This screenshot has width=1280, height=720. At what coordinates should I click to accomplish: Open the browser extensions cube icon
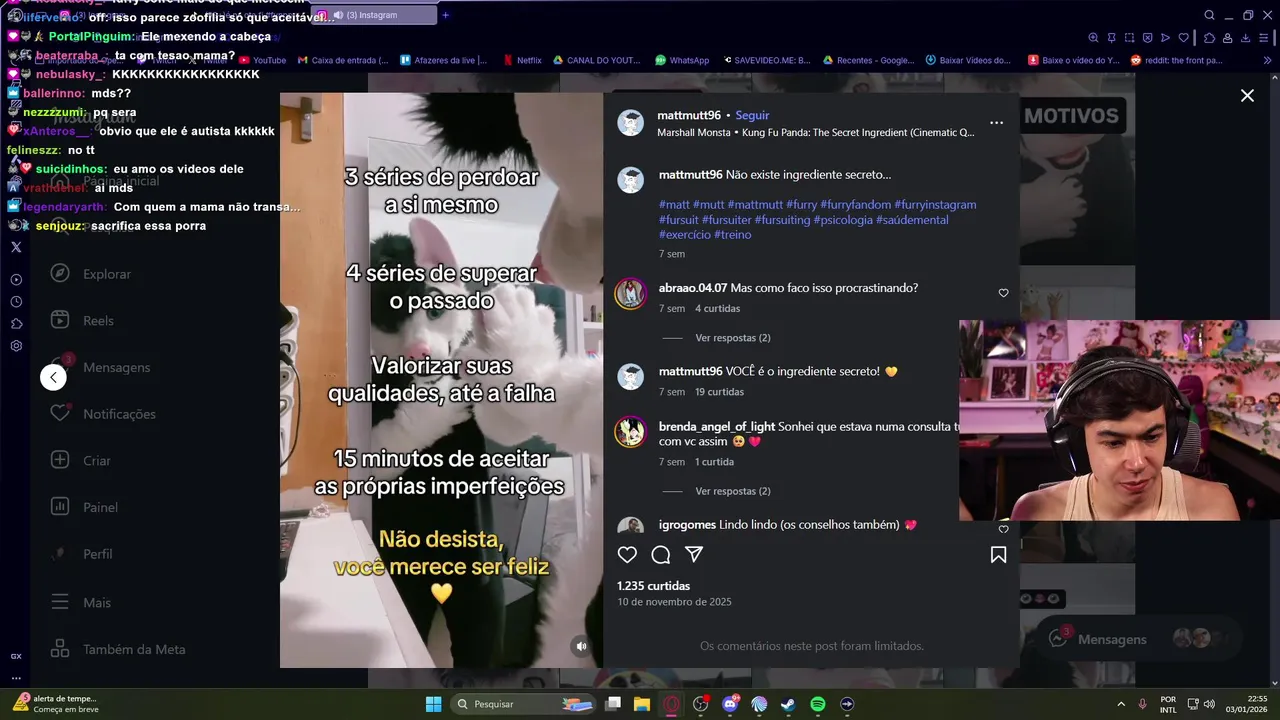[1209, 38]
